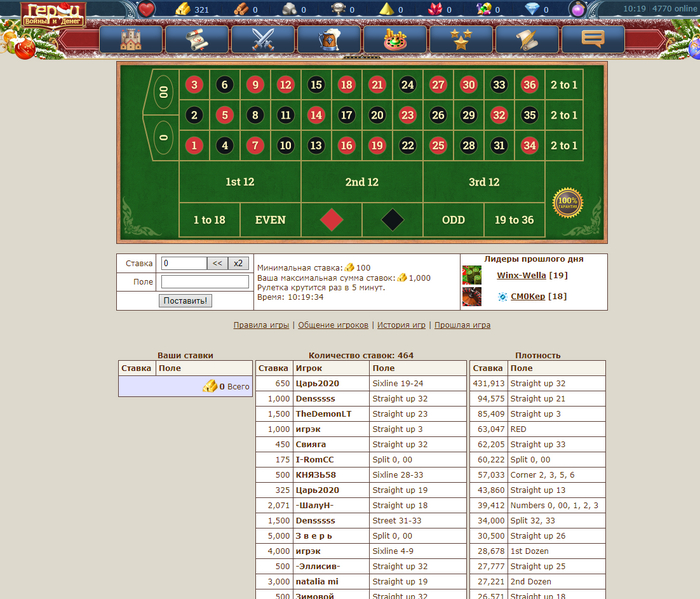The height and width of the screenshot is (599, 700).
Task: Click the game logo with Santa hat
Action: pyautogui.click(x=53, y=15)
